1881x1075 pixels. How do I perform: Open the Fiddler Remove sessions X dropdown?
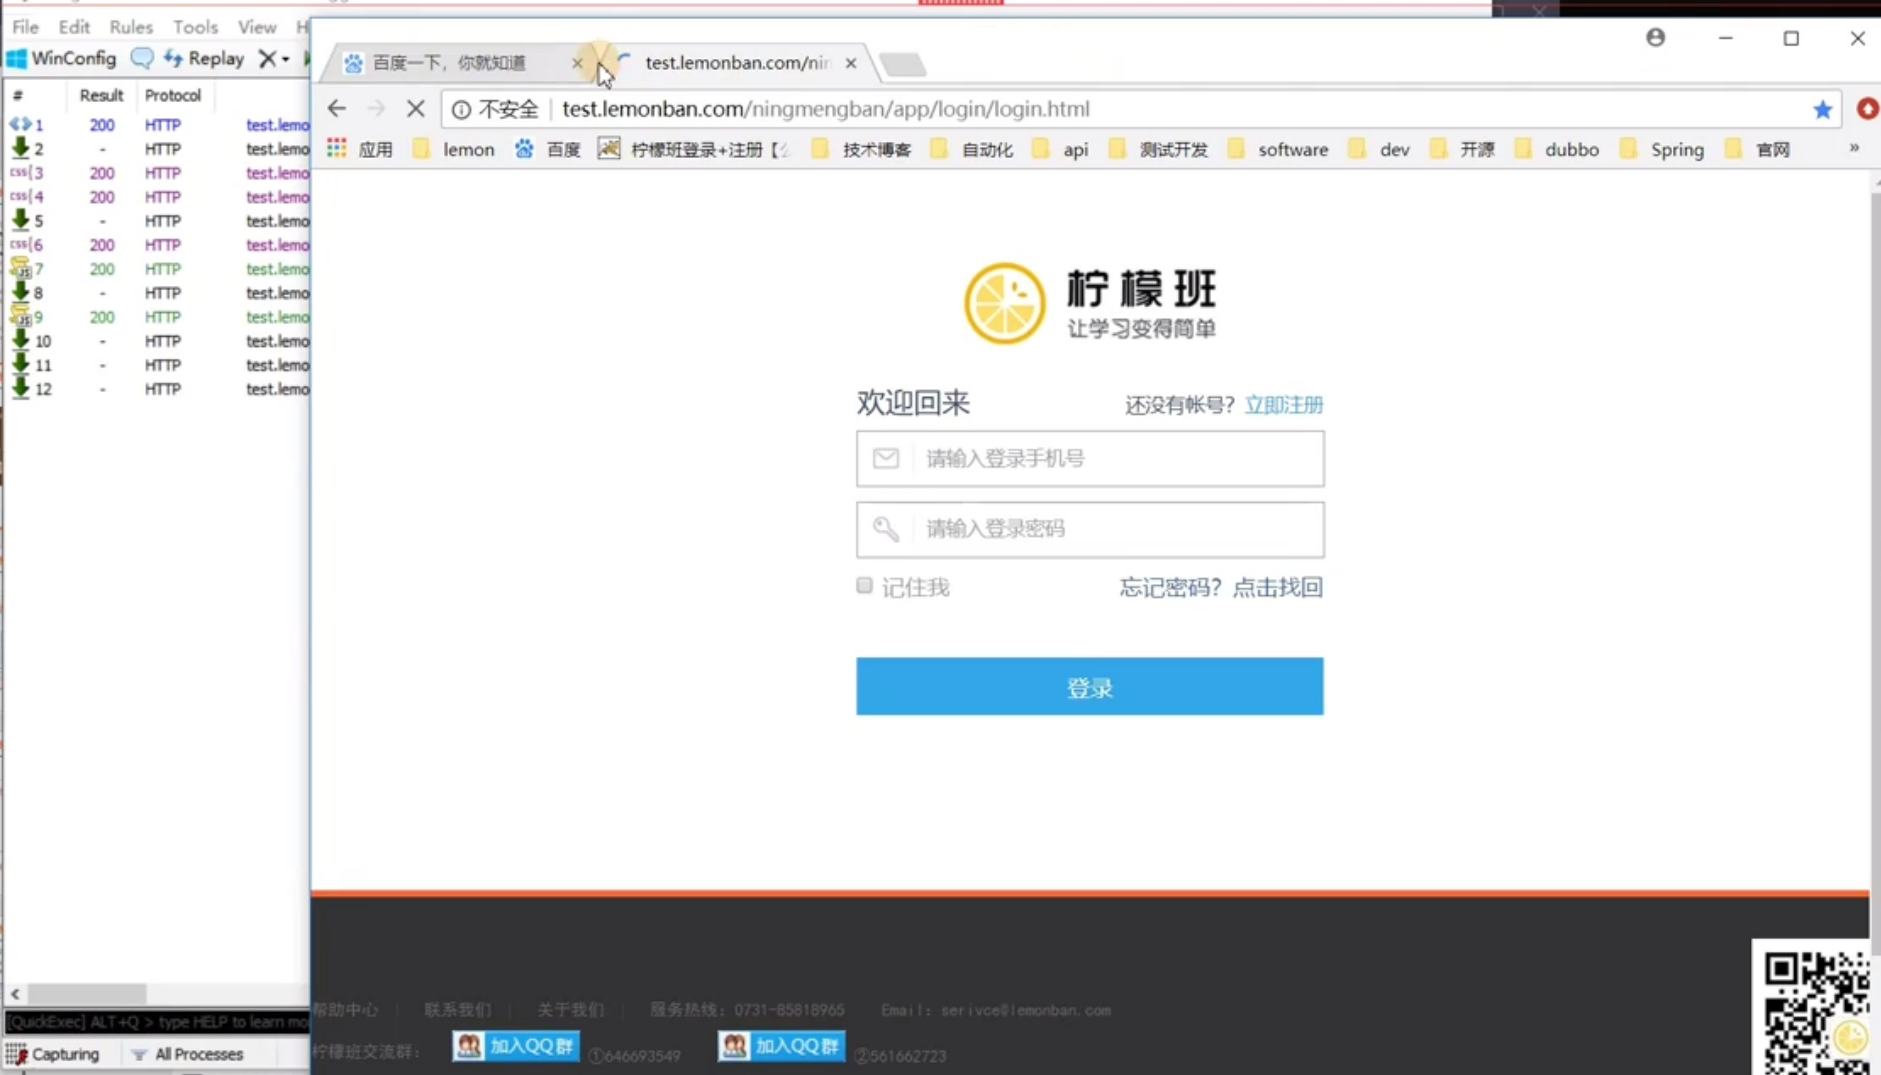273,58
